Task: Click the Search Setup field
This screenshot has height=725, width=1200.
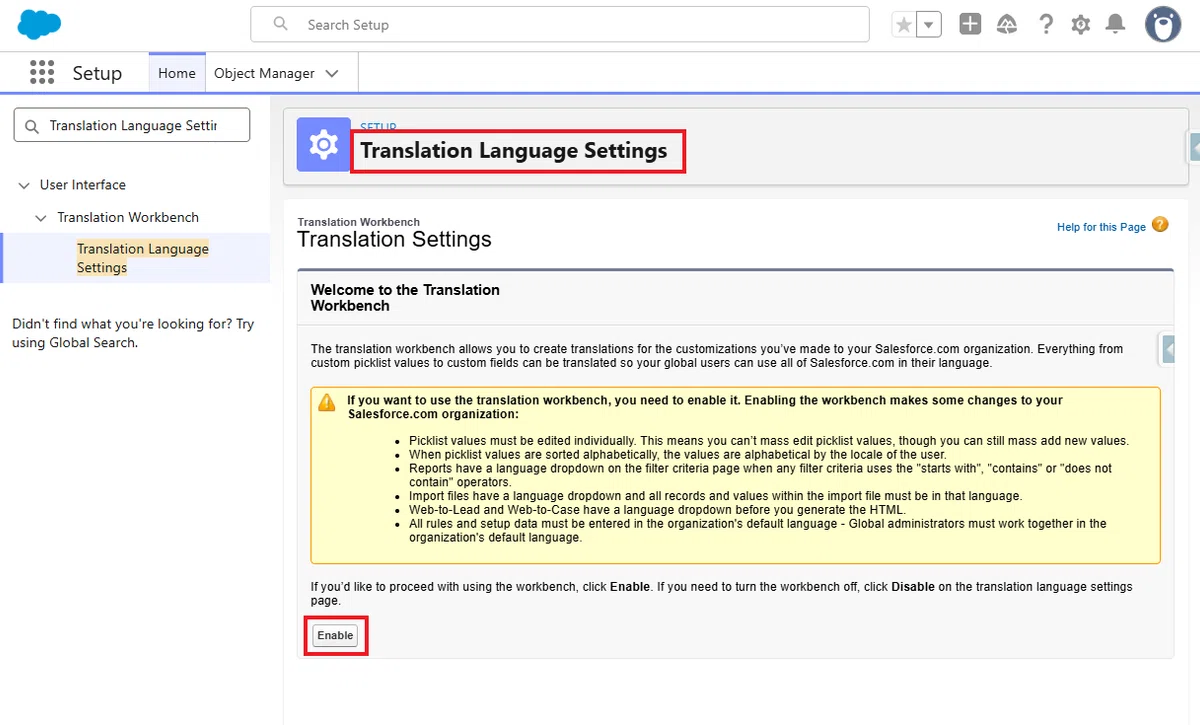Action: click(559, 24)
